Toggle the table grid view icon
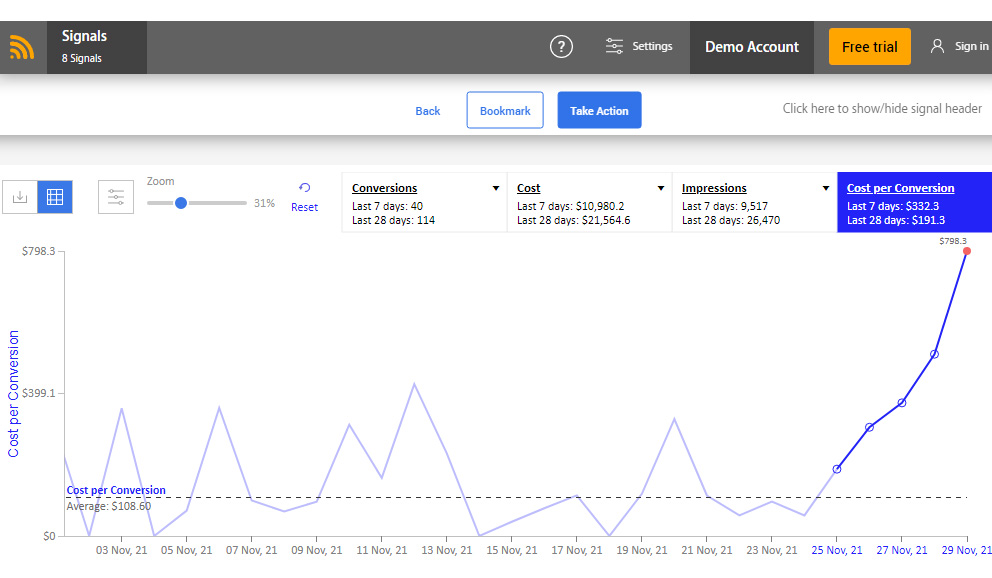This screenshot has width=992, height=578. (55, 197)
